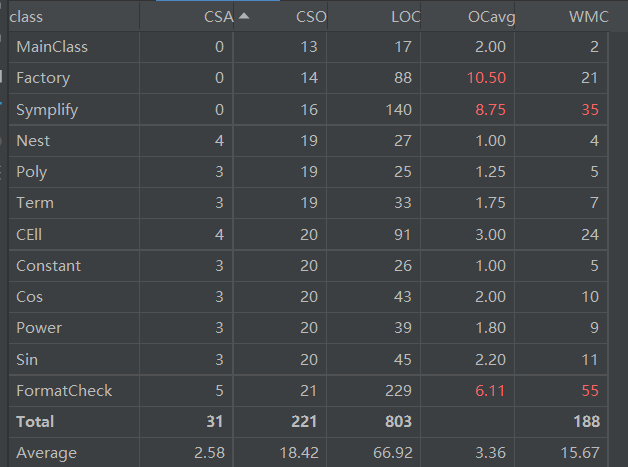Select the Term class row
This screenshot has height=467, width=628.
35,203
